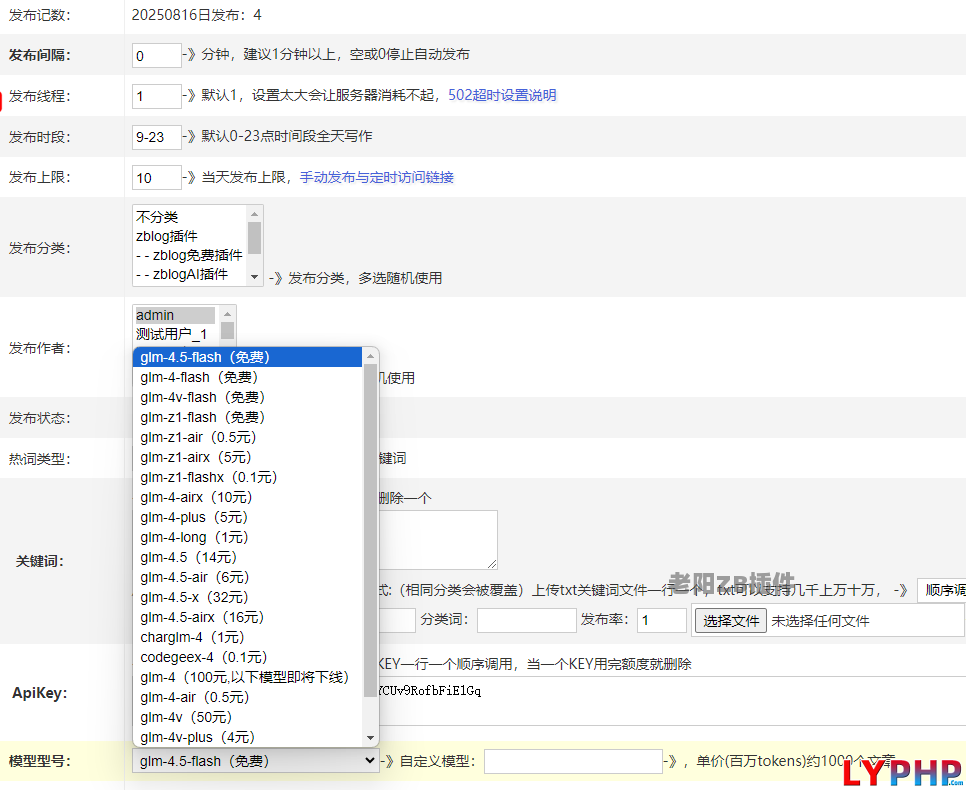Select the glm-z1-flash（免费） model option

pyautogui.click(x=247, y=417)
